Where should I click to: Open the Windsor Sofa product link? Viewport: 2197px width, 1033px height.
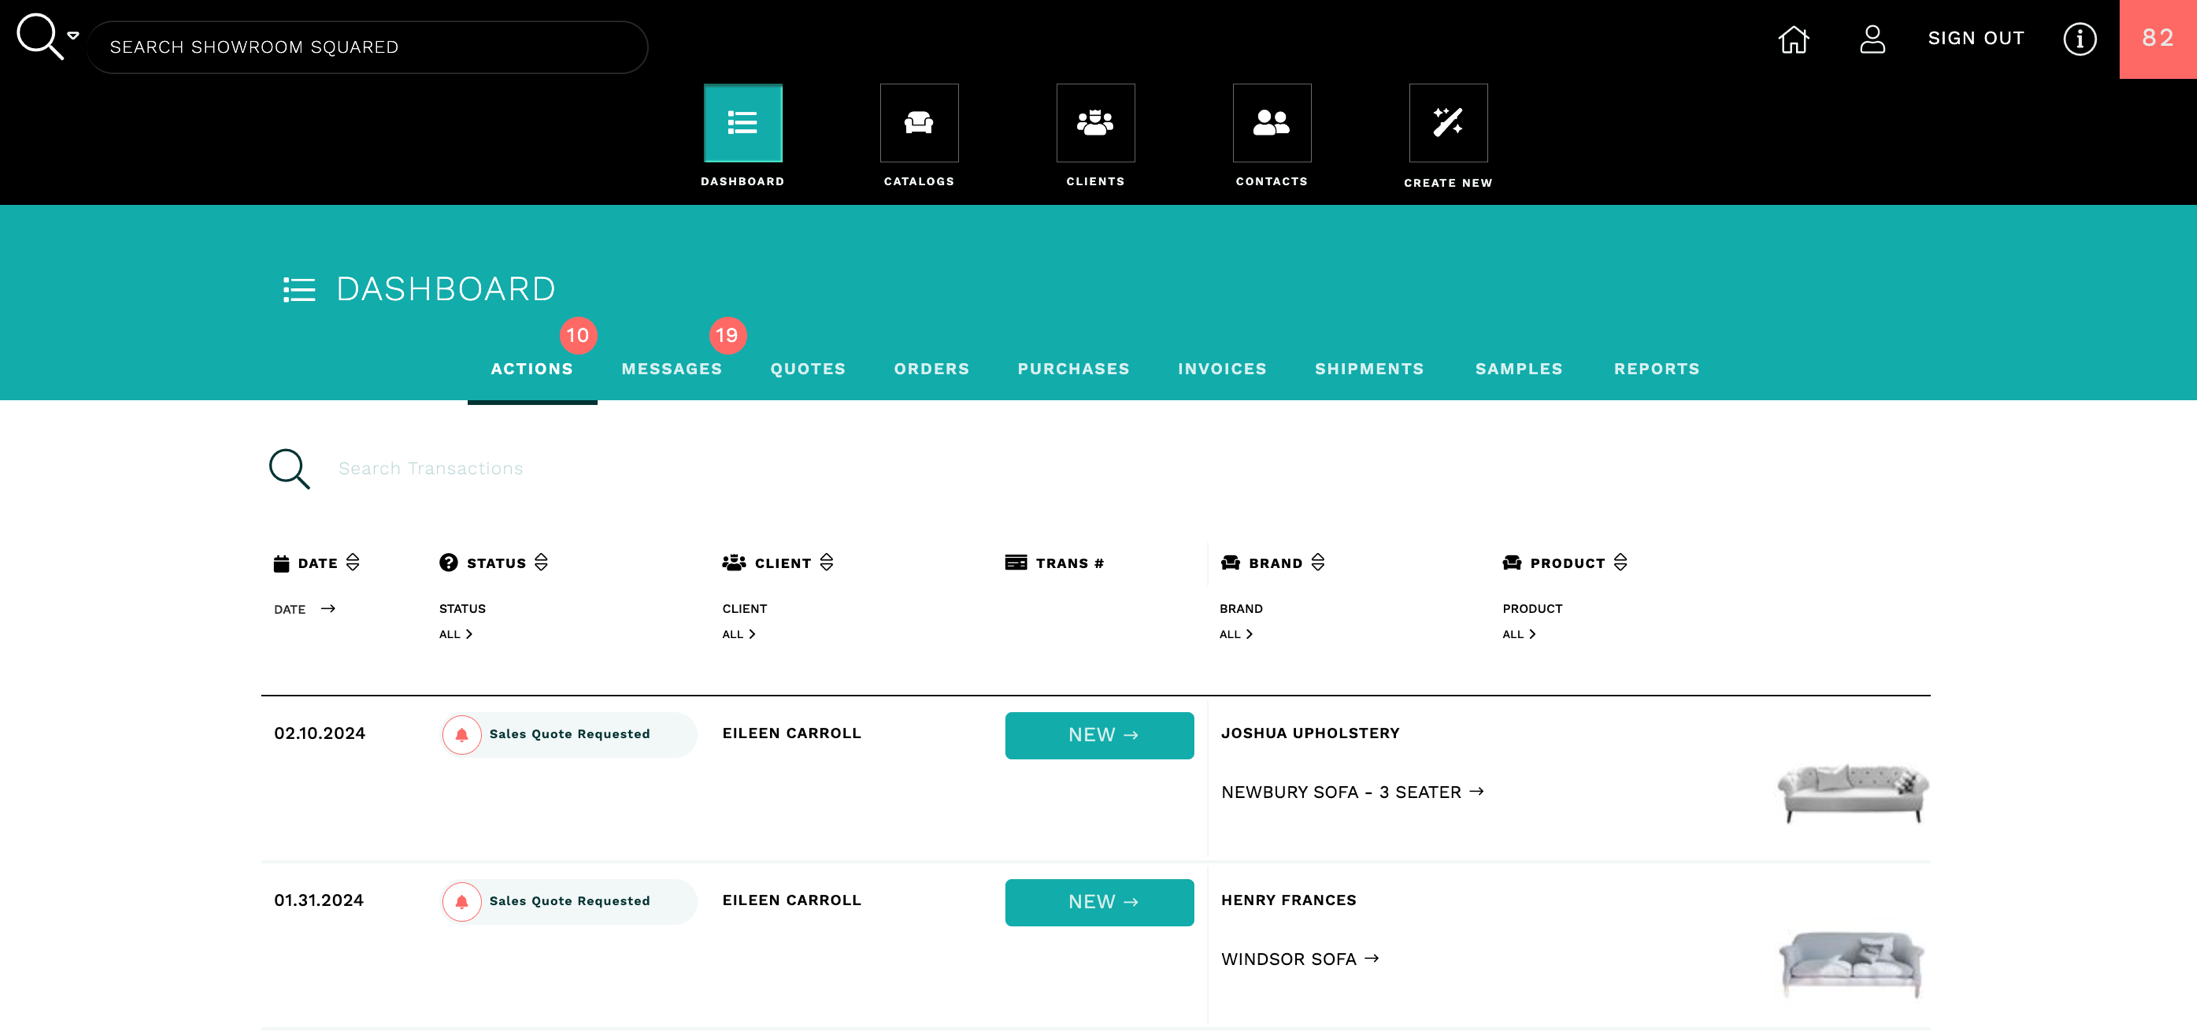1299,959
